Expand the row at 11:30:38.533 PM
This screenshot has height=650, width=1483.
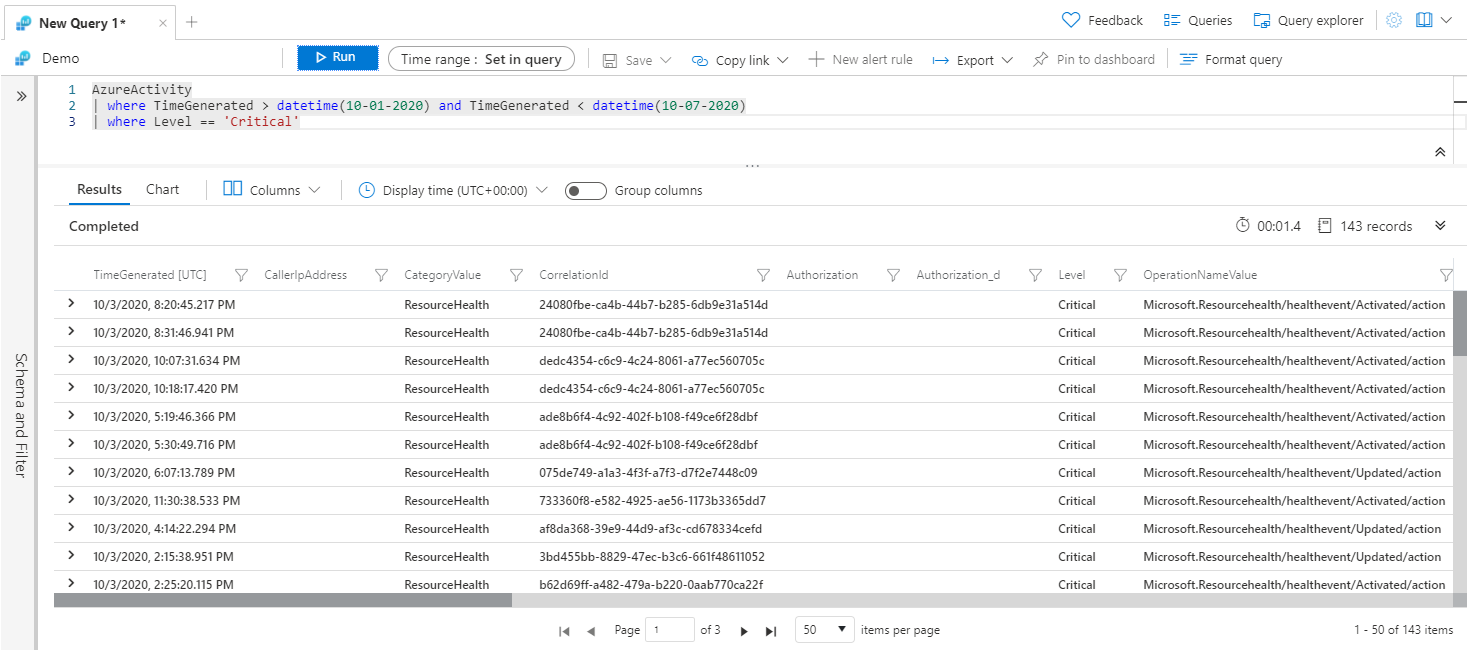coord(71,500)
